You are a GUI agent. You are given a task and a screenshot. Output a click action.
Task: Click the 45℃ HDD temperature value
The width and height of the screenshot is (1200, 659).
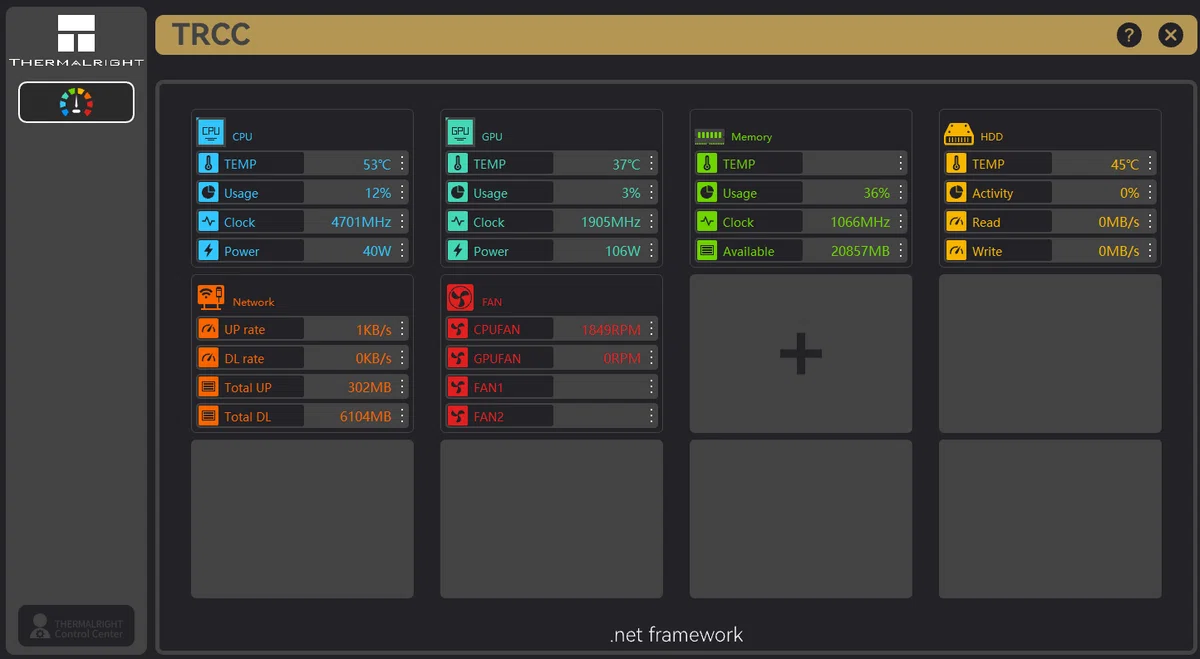pos(1125,164)
